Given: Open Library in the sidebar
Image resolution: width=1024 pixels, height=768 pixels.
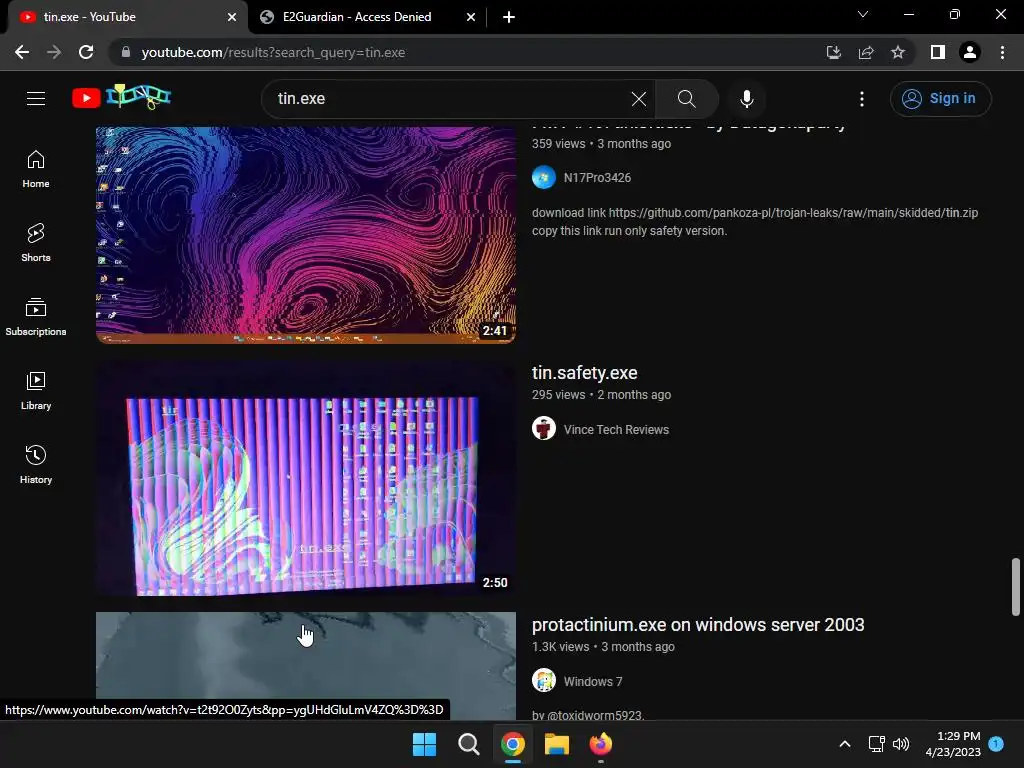Looking at the screenshot, I should coord(36,391).
